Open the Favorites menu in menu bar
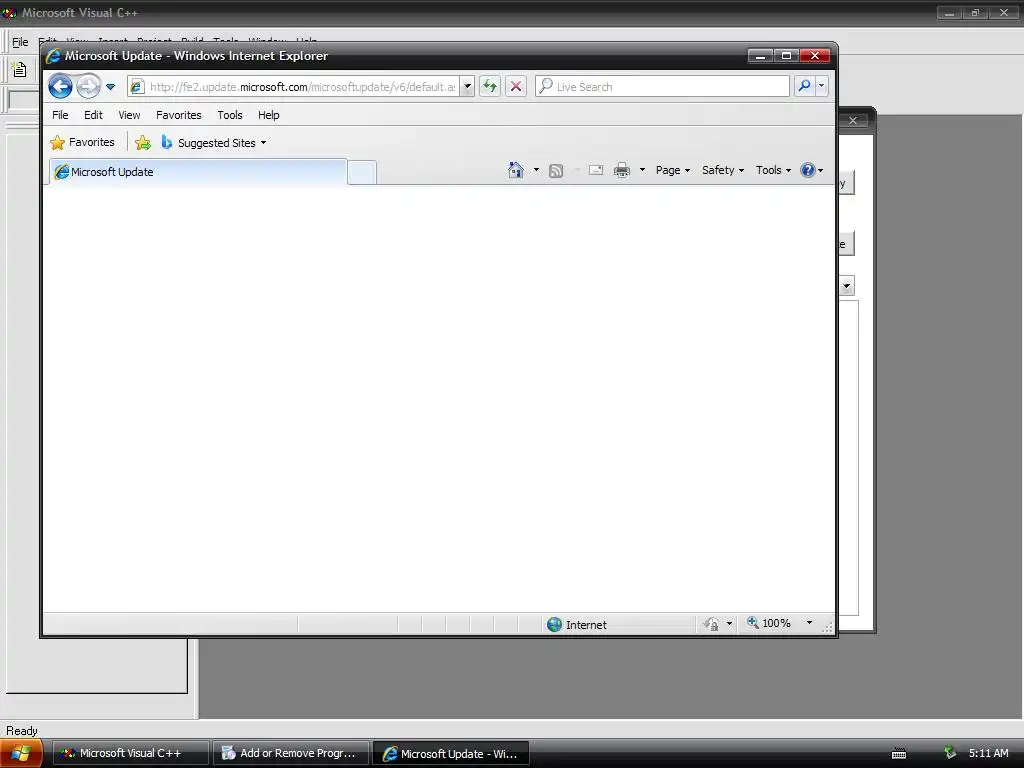 (x=178, y=115)
